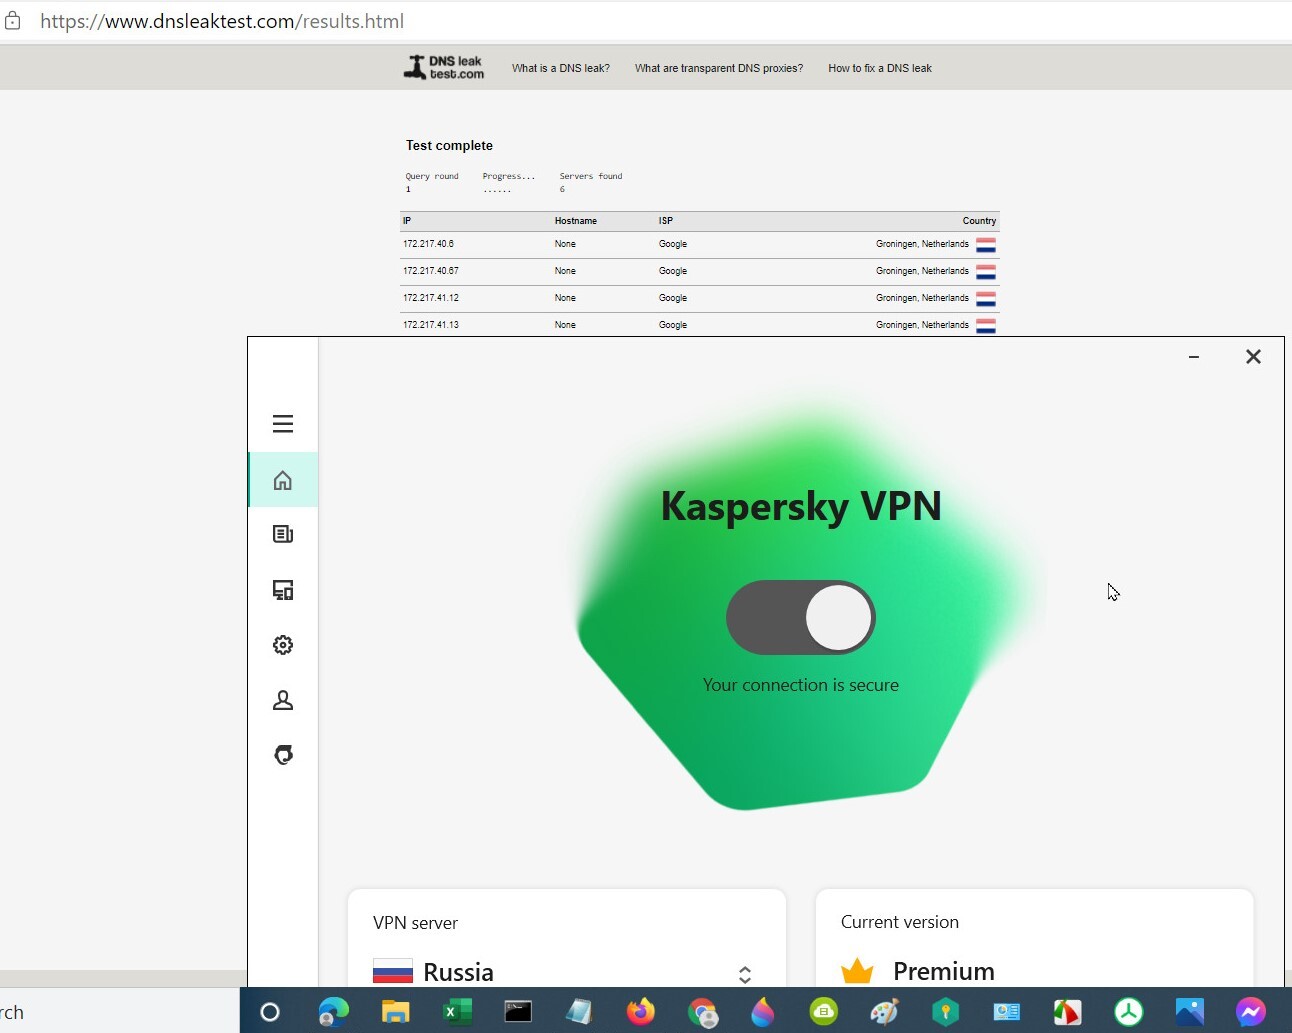Open File Explorer from the taskbar
This screenshot has width=1292, height=1033.
[396, 1012]
